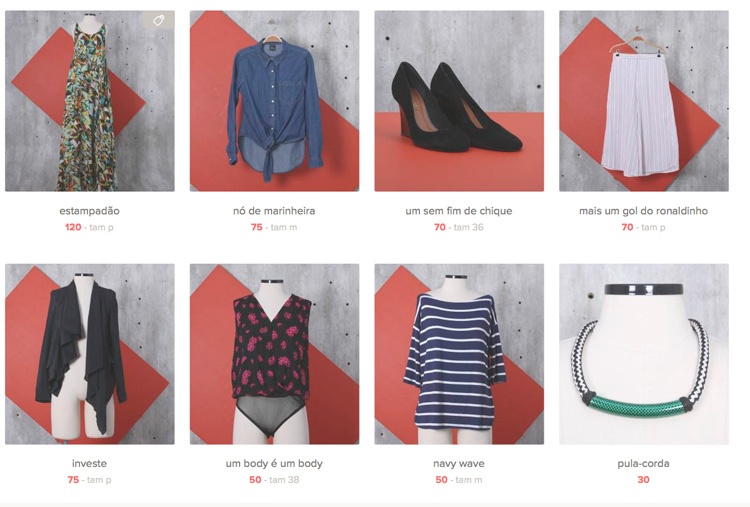View the green rope necklace photo
The width and height of the screenshot is (750, 507).
644,354
